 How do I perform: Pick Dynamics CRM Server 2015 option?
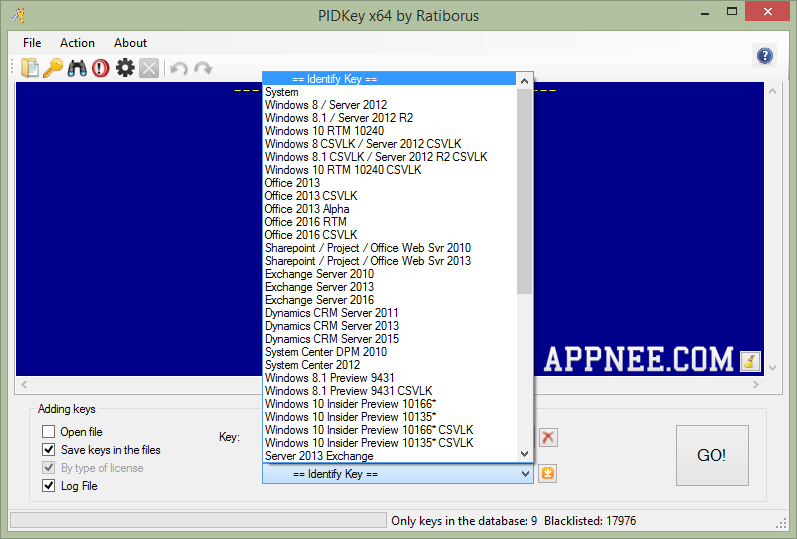pos(389,339)
